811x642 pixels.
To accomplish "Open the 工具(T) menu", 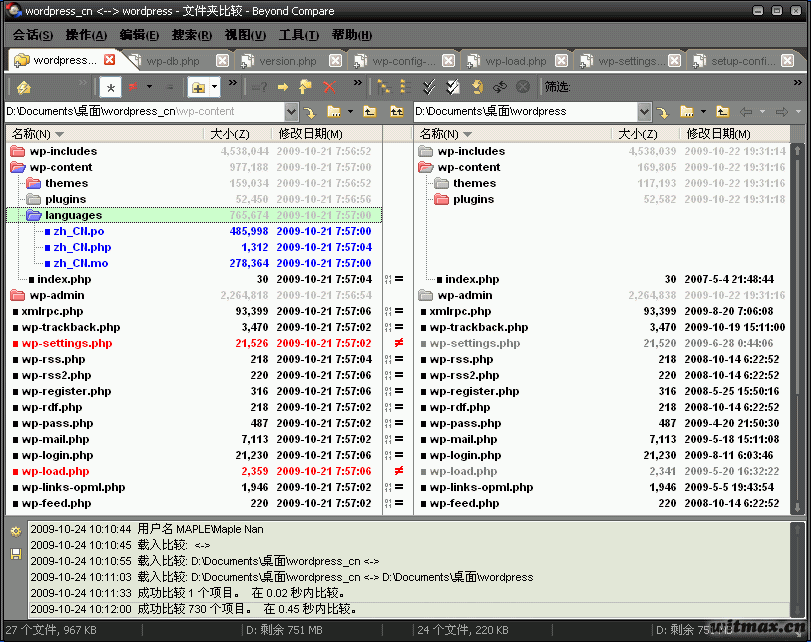I will tap(299, 35).
